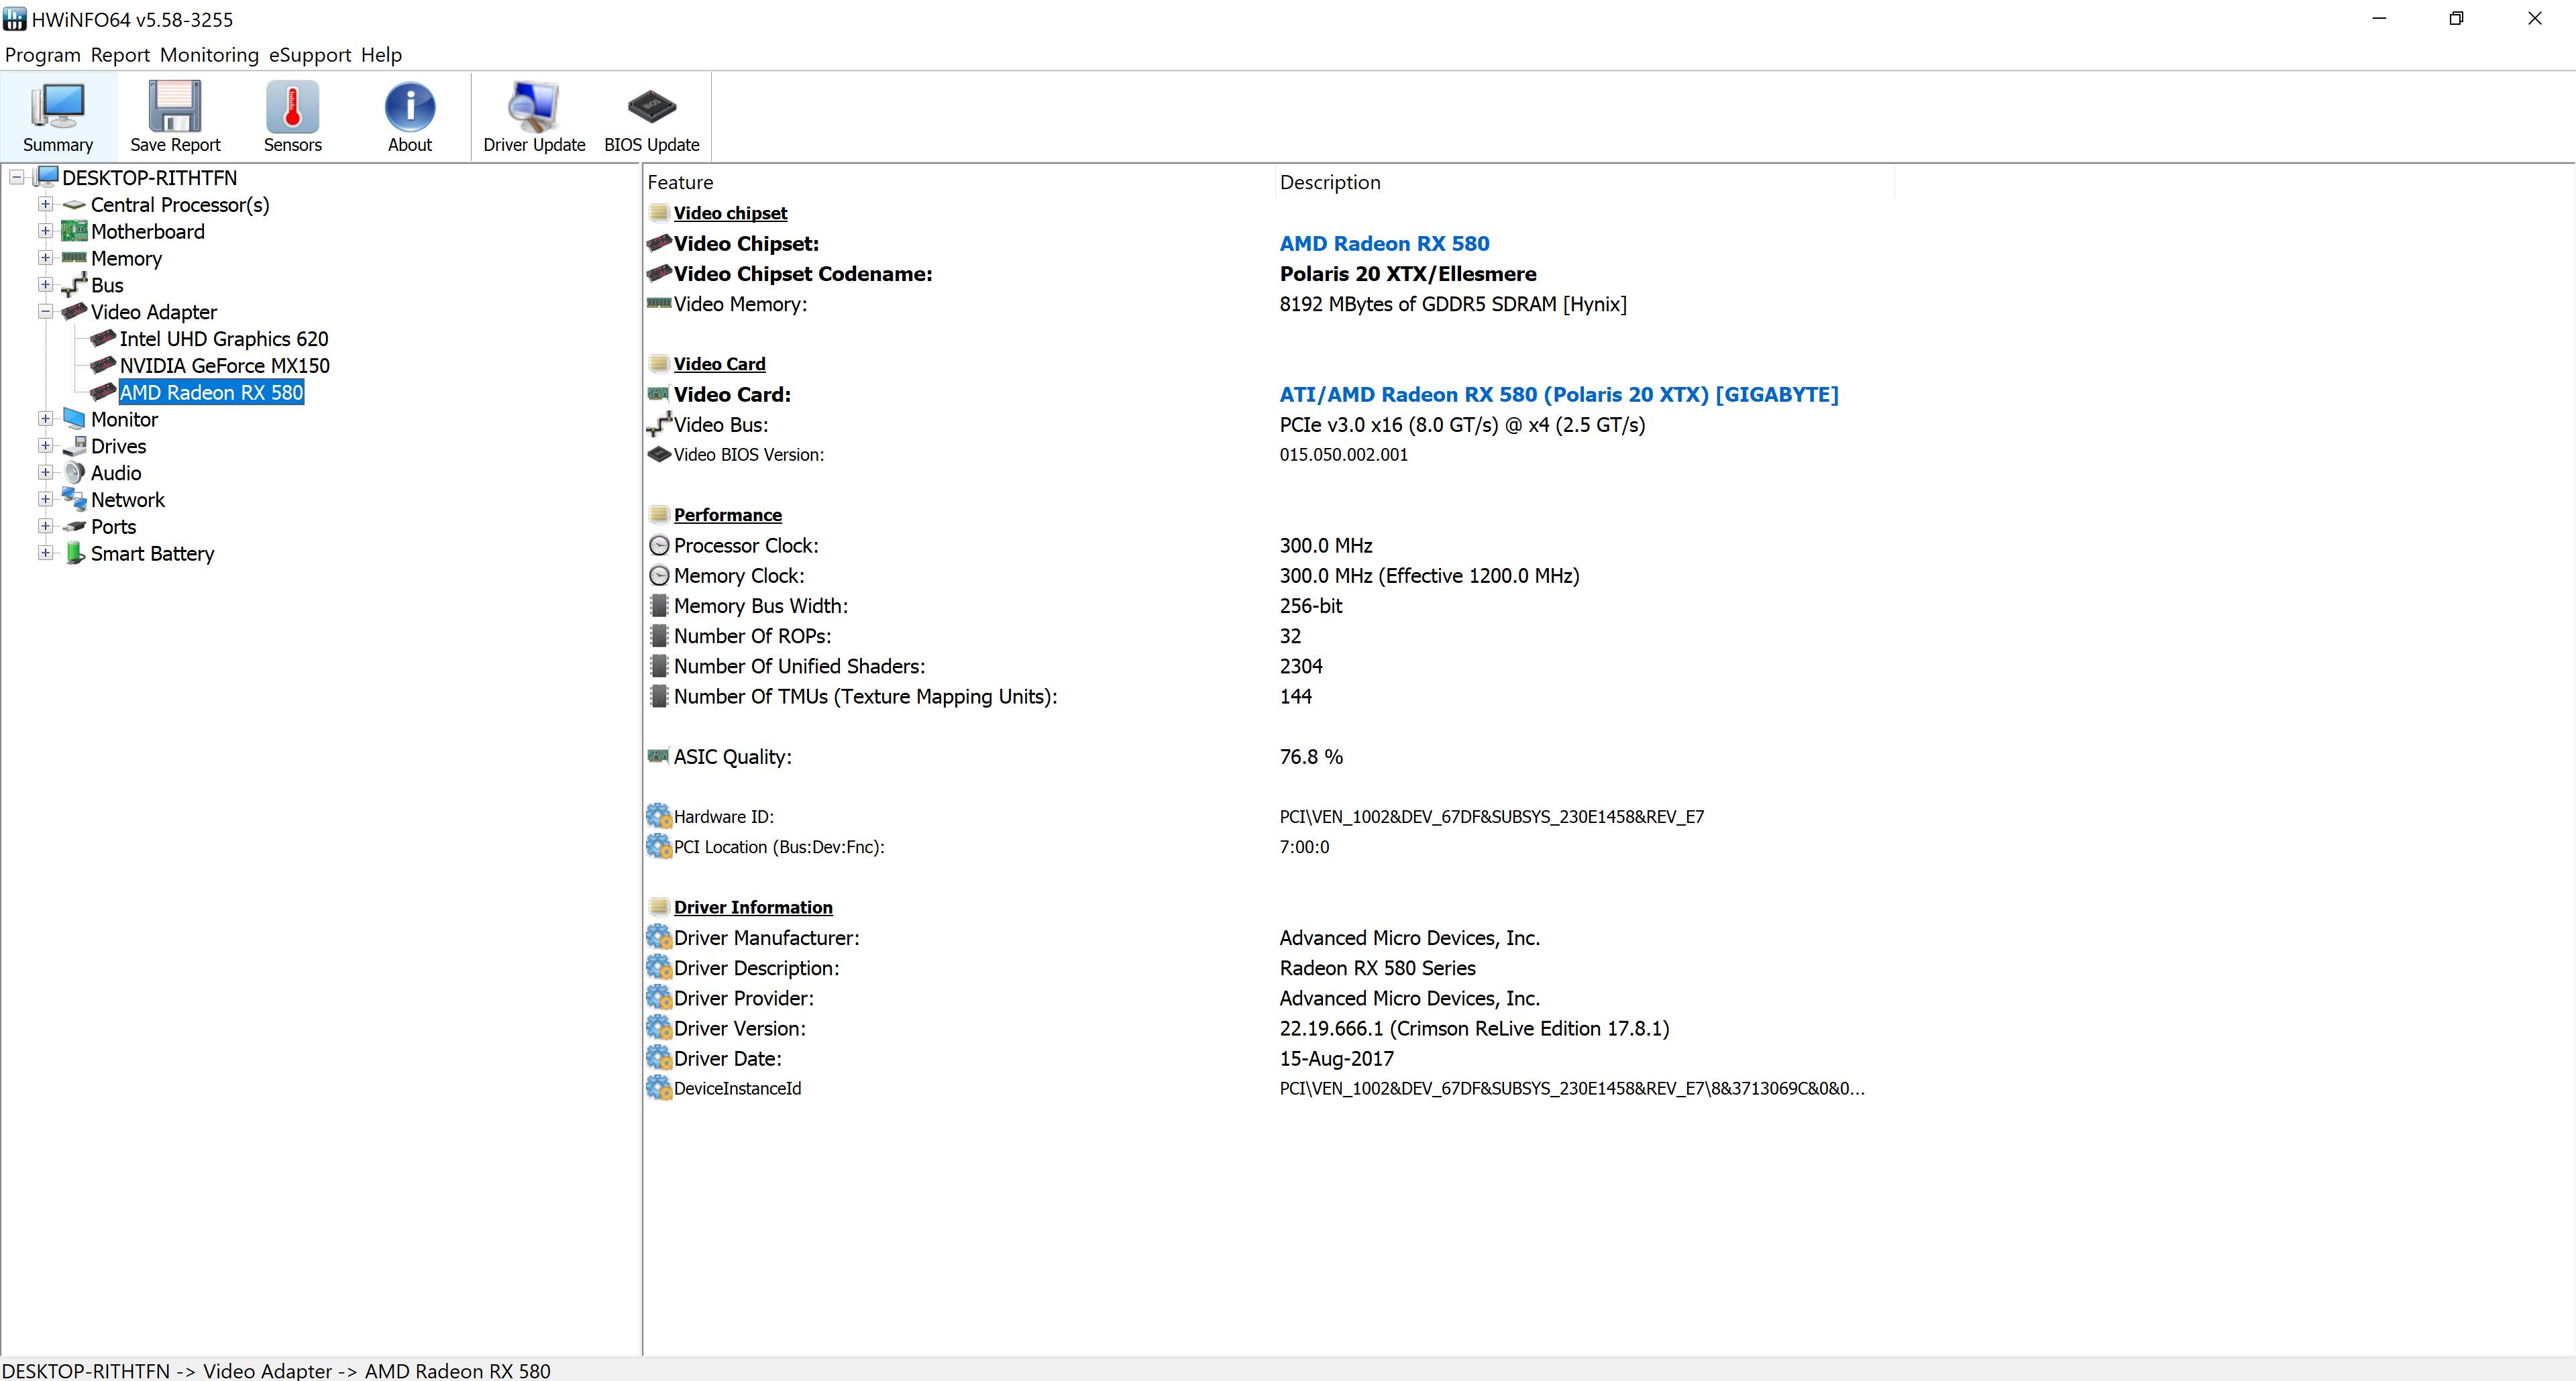This screenshot has height=1381, width=2576.
Task: Expand the Smart Battery node
Action: click(x=45, y=553)
